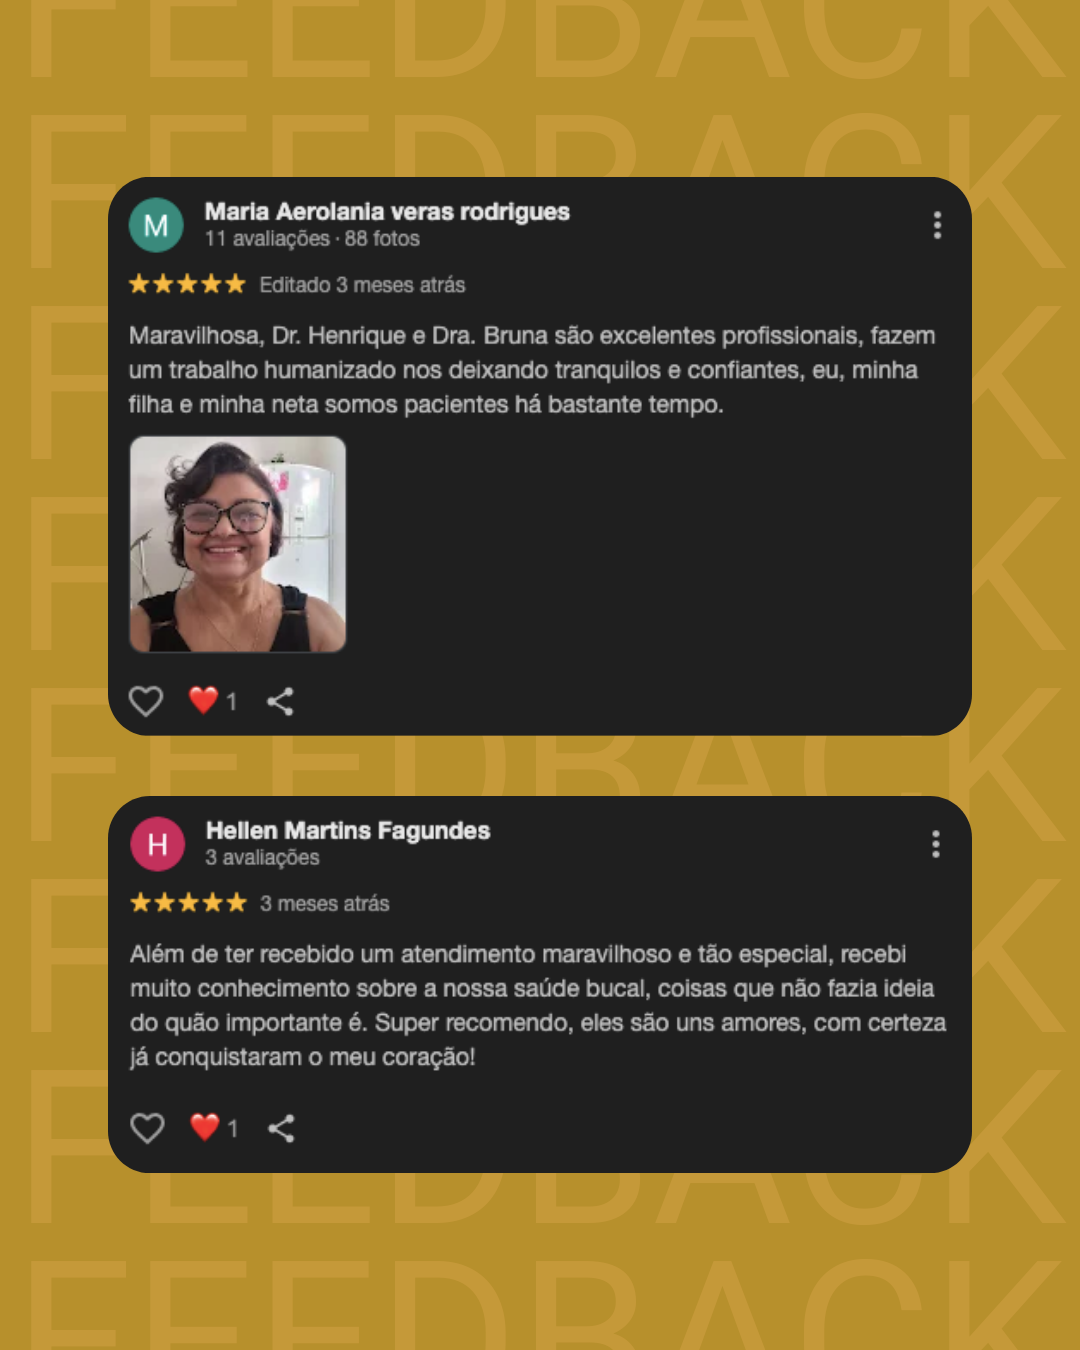Click 'Editado 3 meses atrás' timestamp
The height and width of the screenshot is (1350, 1080).
[362, 285]
